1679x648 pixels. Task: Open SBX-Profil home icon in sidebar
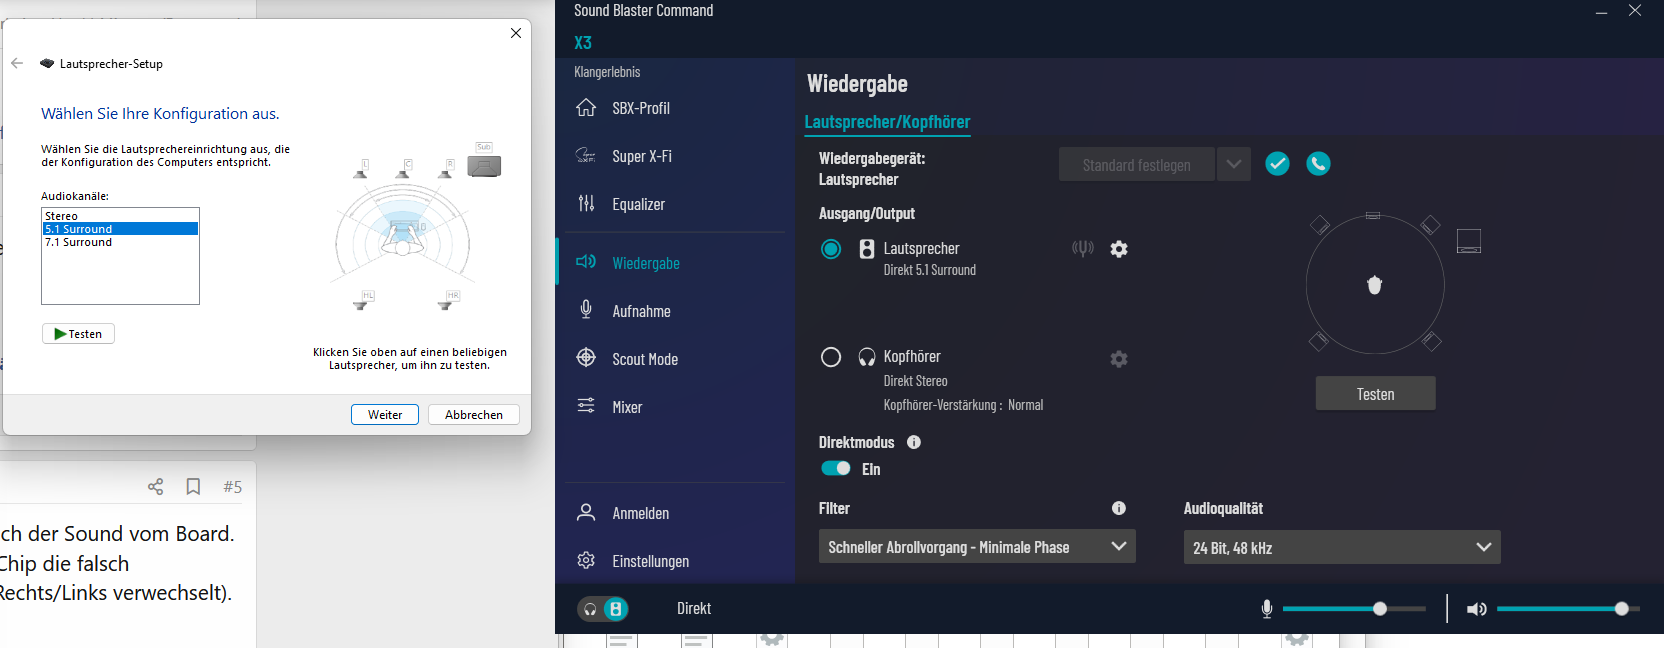(586, 108)
